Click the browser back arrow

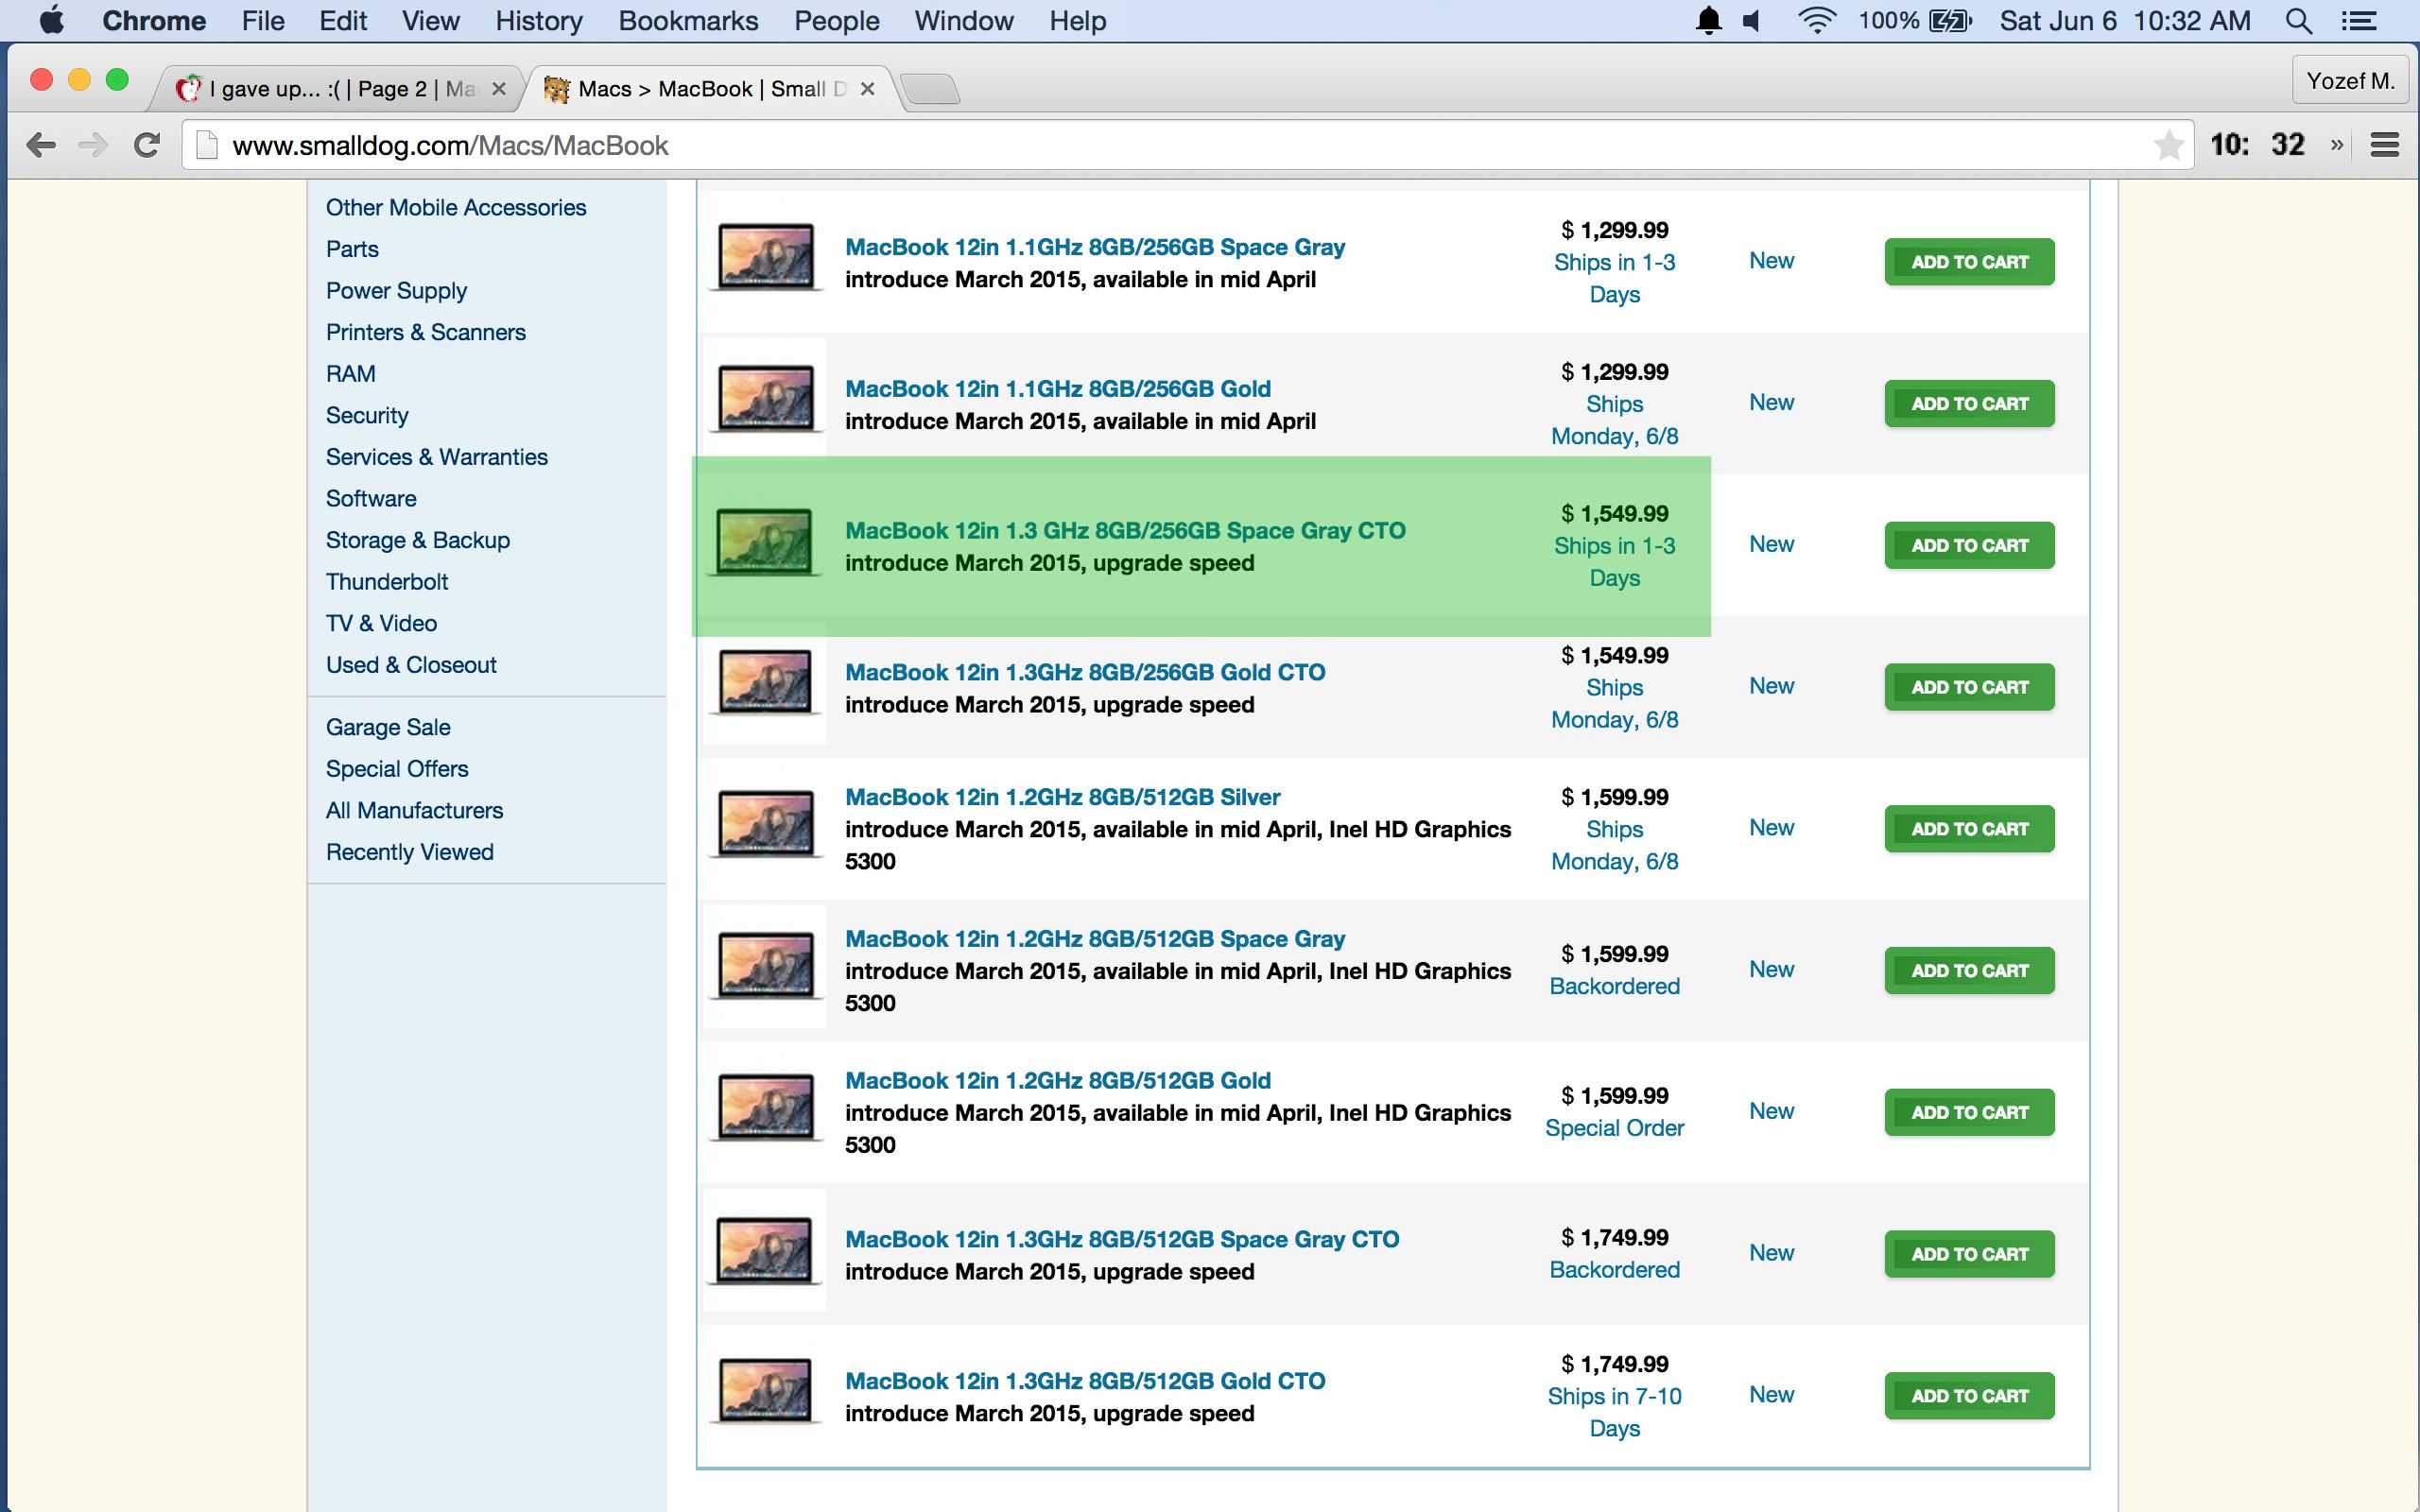pos(41,146)
